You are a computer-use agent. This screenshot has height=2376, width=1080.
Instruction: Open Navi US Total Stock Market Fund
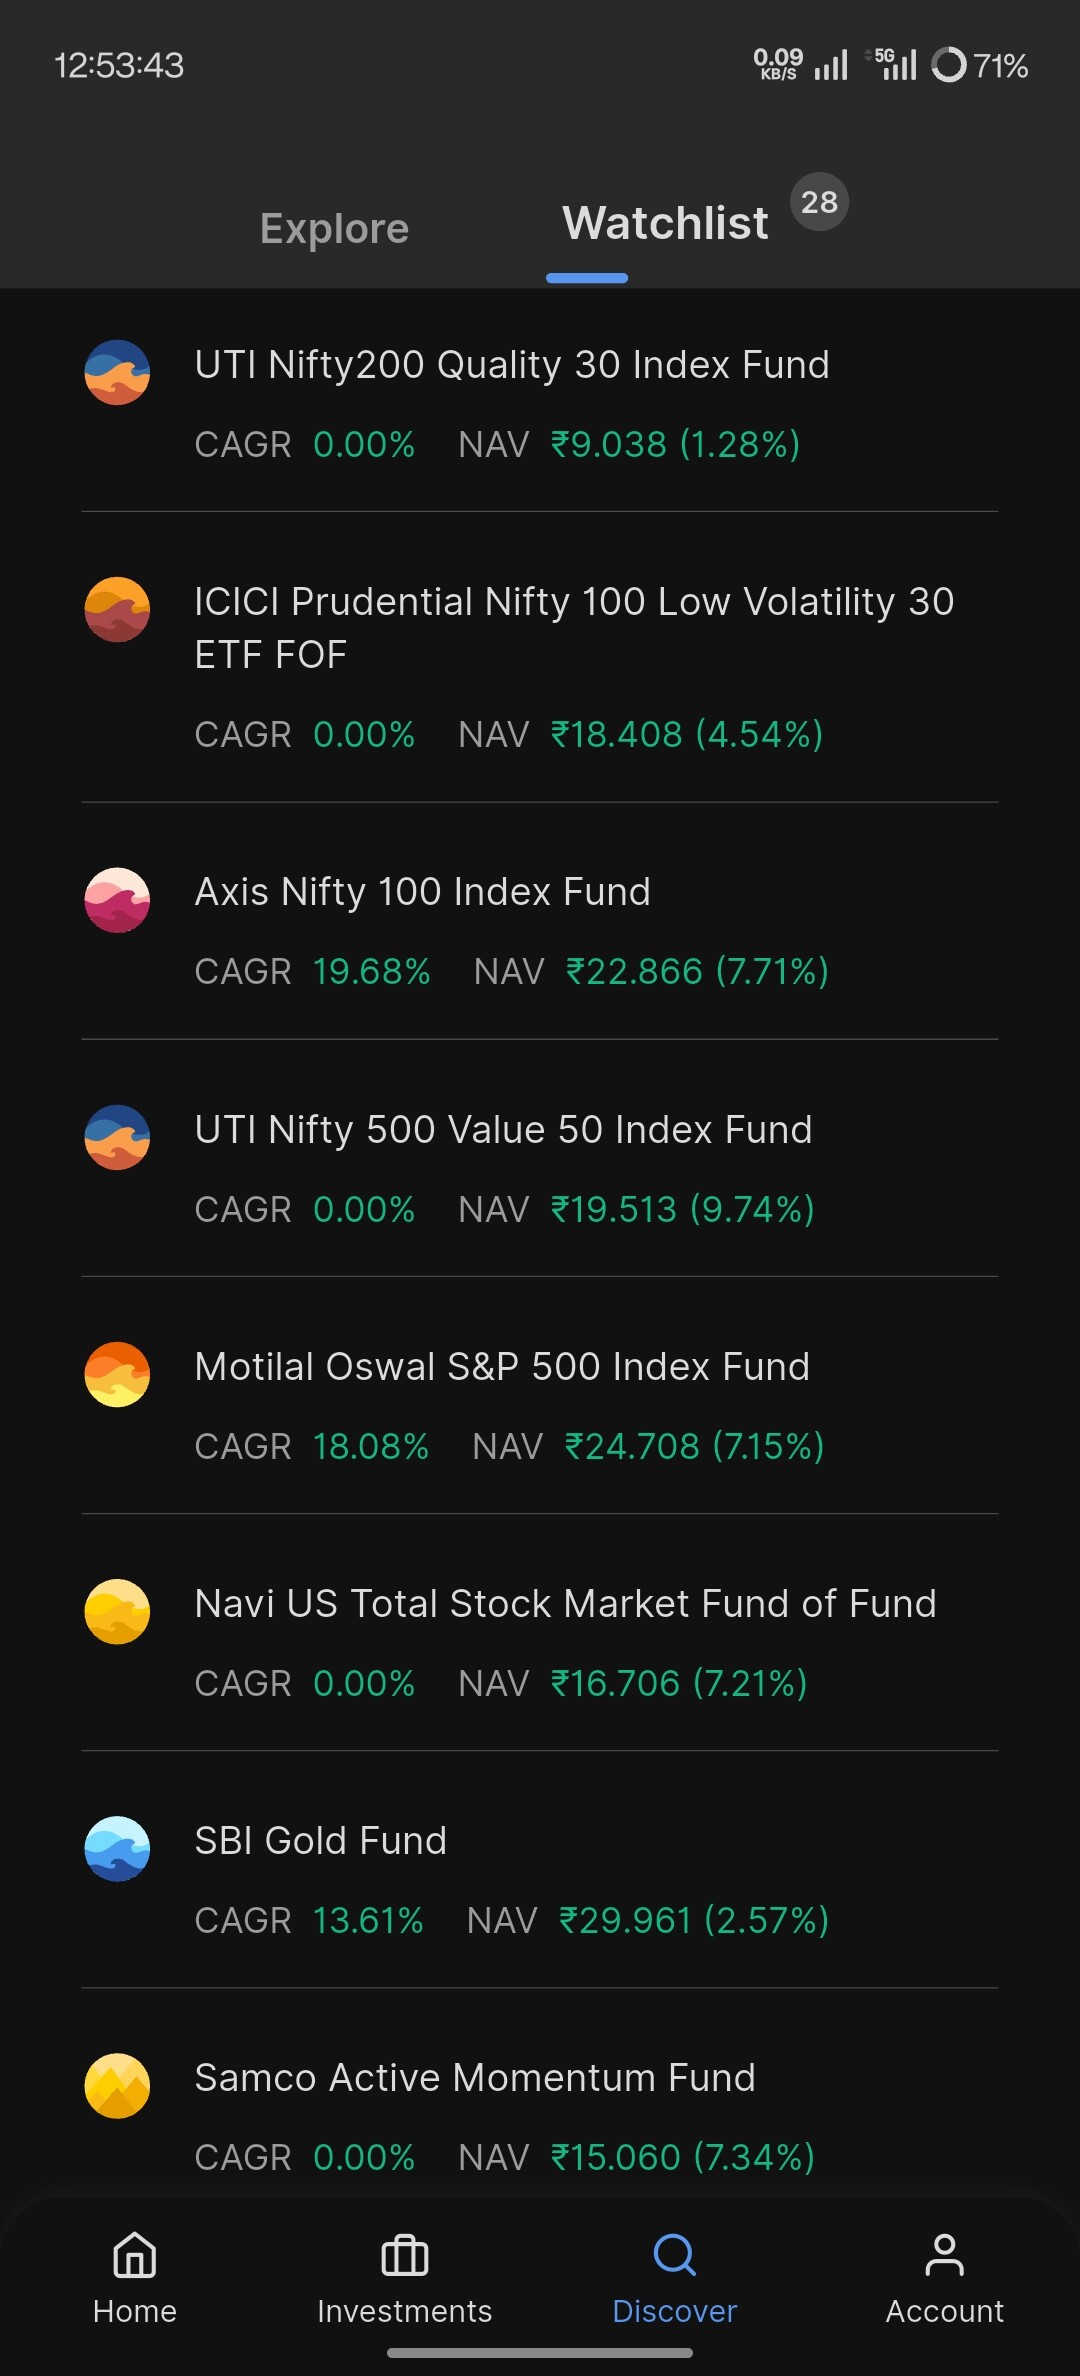point(565,1604)
